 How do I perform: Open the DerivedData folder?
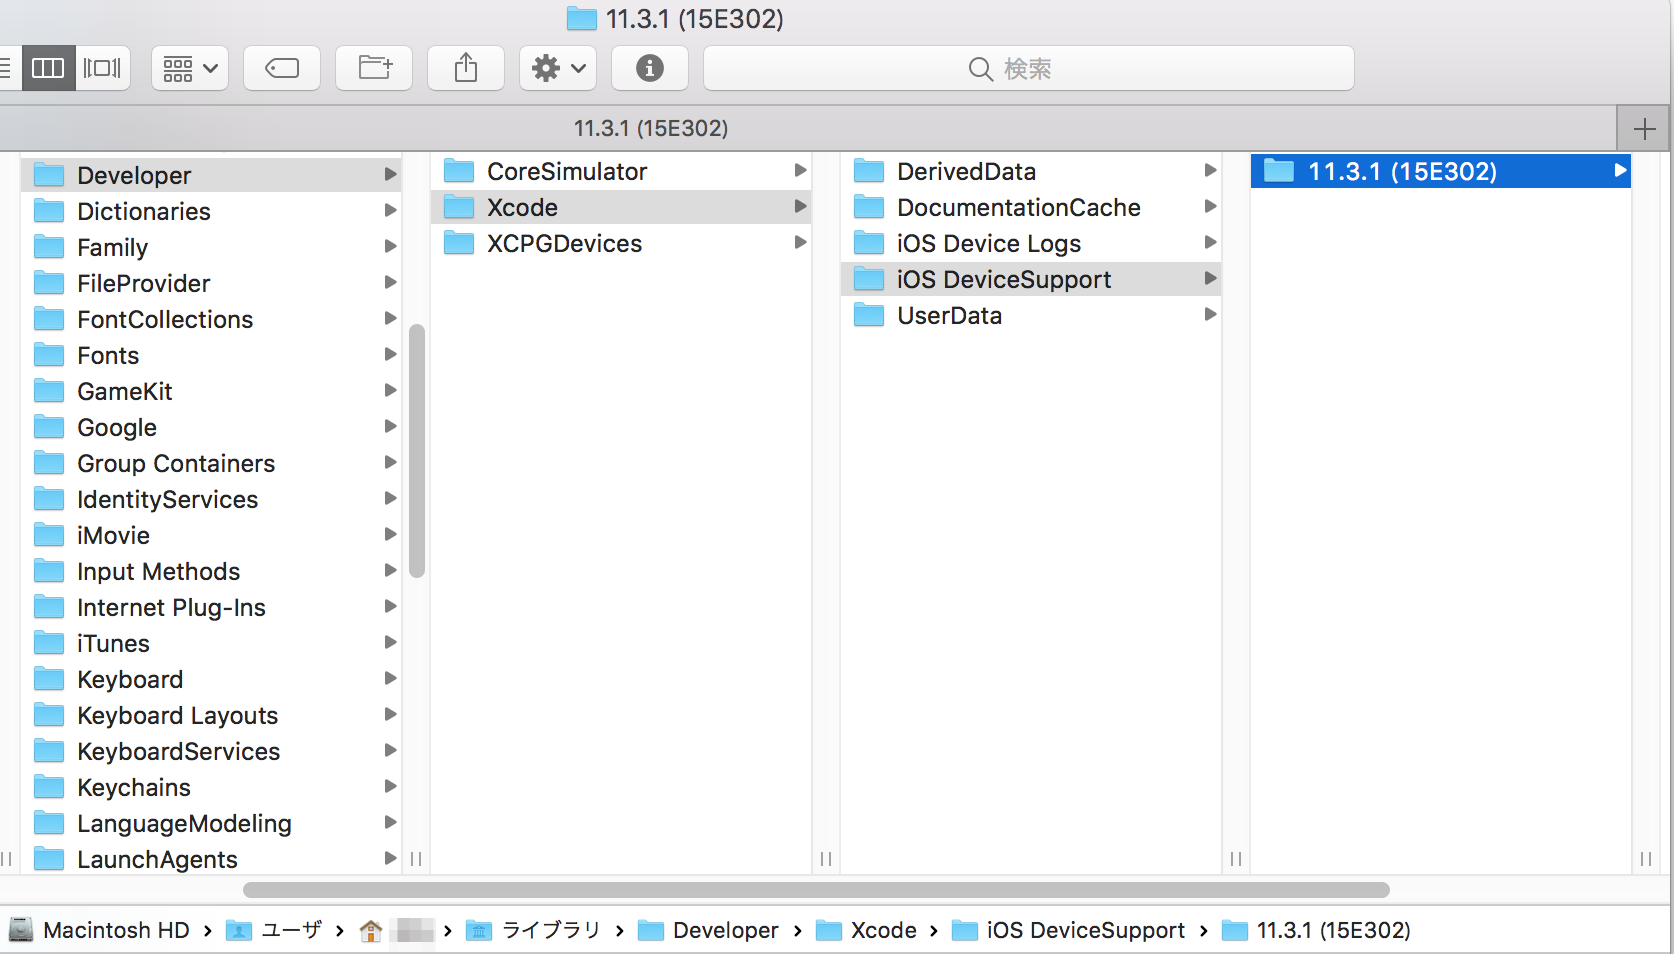coord(965,170)
